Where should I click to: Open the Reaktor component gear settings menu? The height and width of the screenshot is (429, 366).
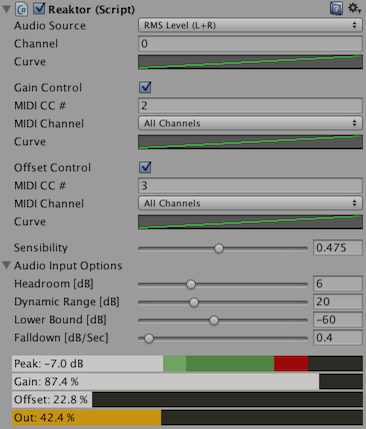(x=354, y=8)
